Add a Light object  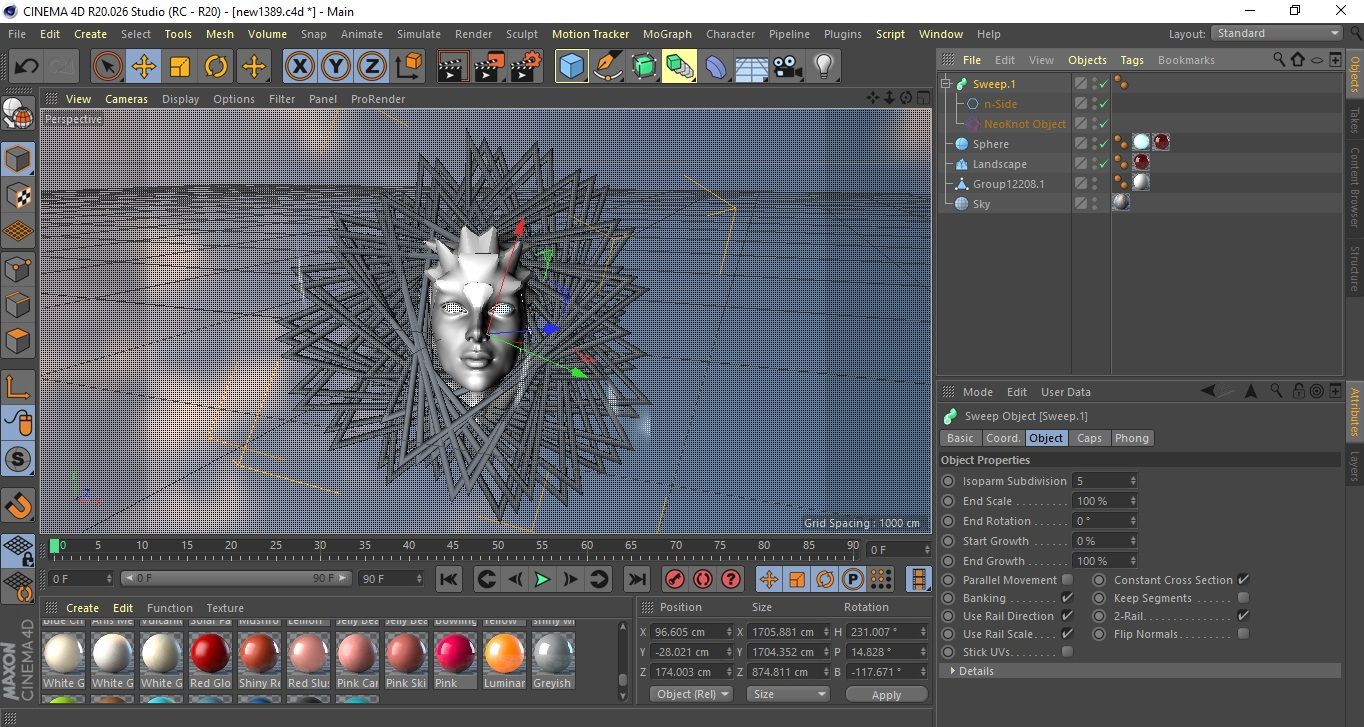pos(824,67)
